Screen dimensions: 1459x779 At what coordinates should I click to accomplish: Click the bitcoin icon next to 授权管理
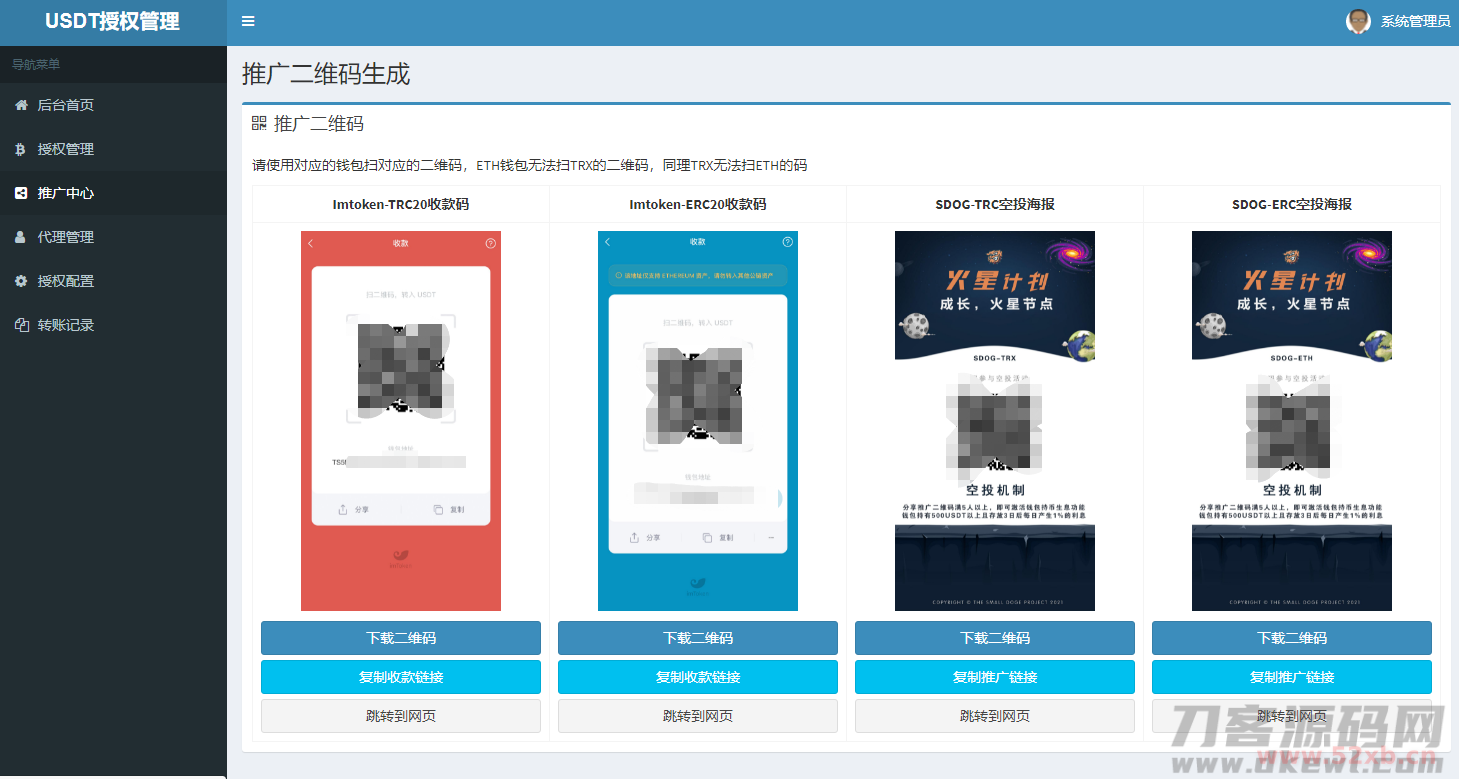tap(21, 147)
